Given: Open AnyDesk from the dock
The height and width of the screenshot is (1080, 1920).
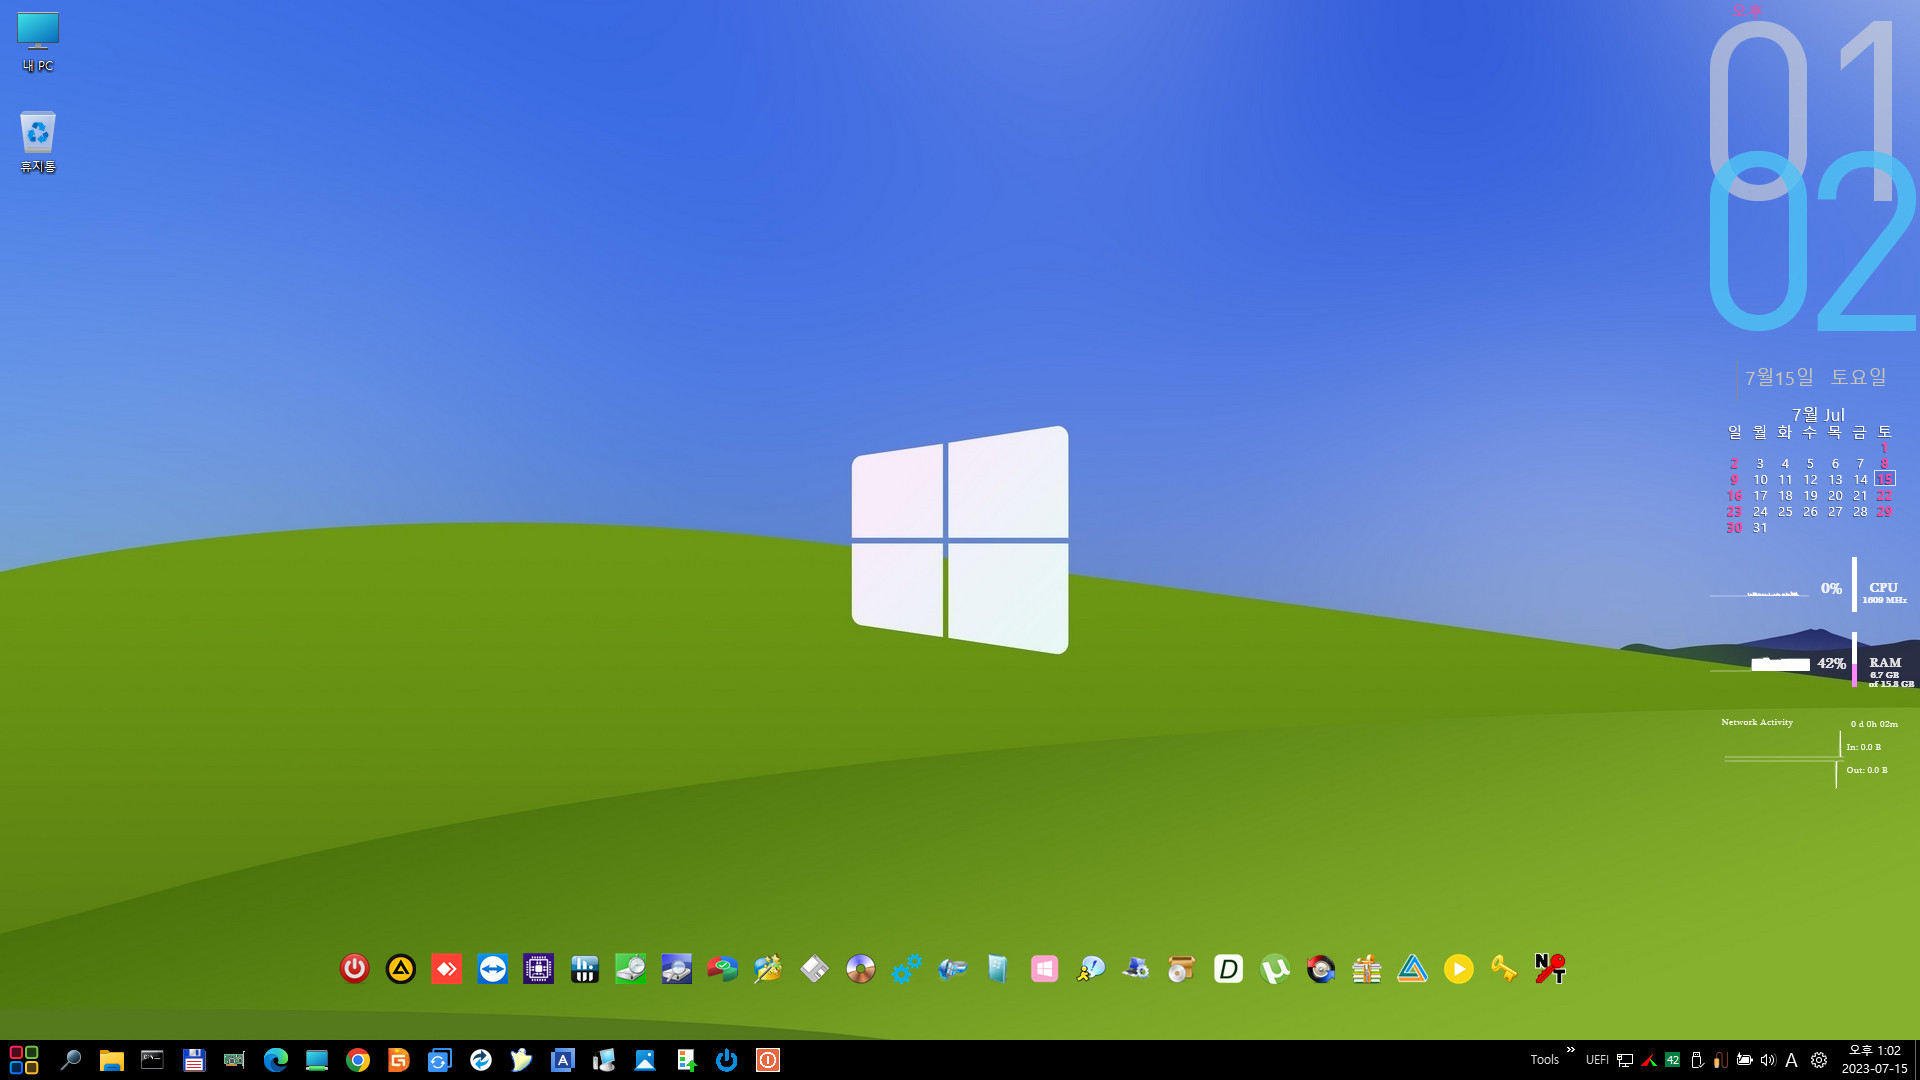Looking at the screenshot, I should pyautogui.click(x=447, y=968).
